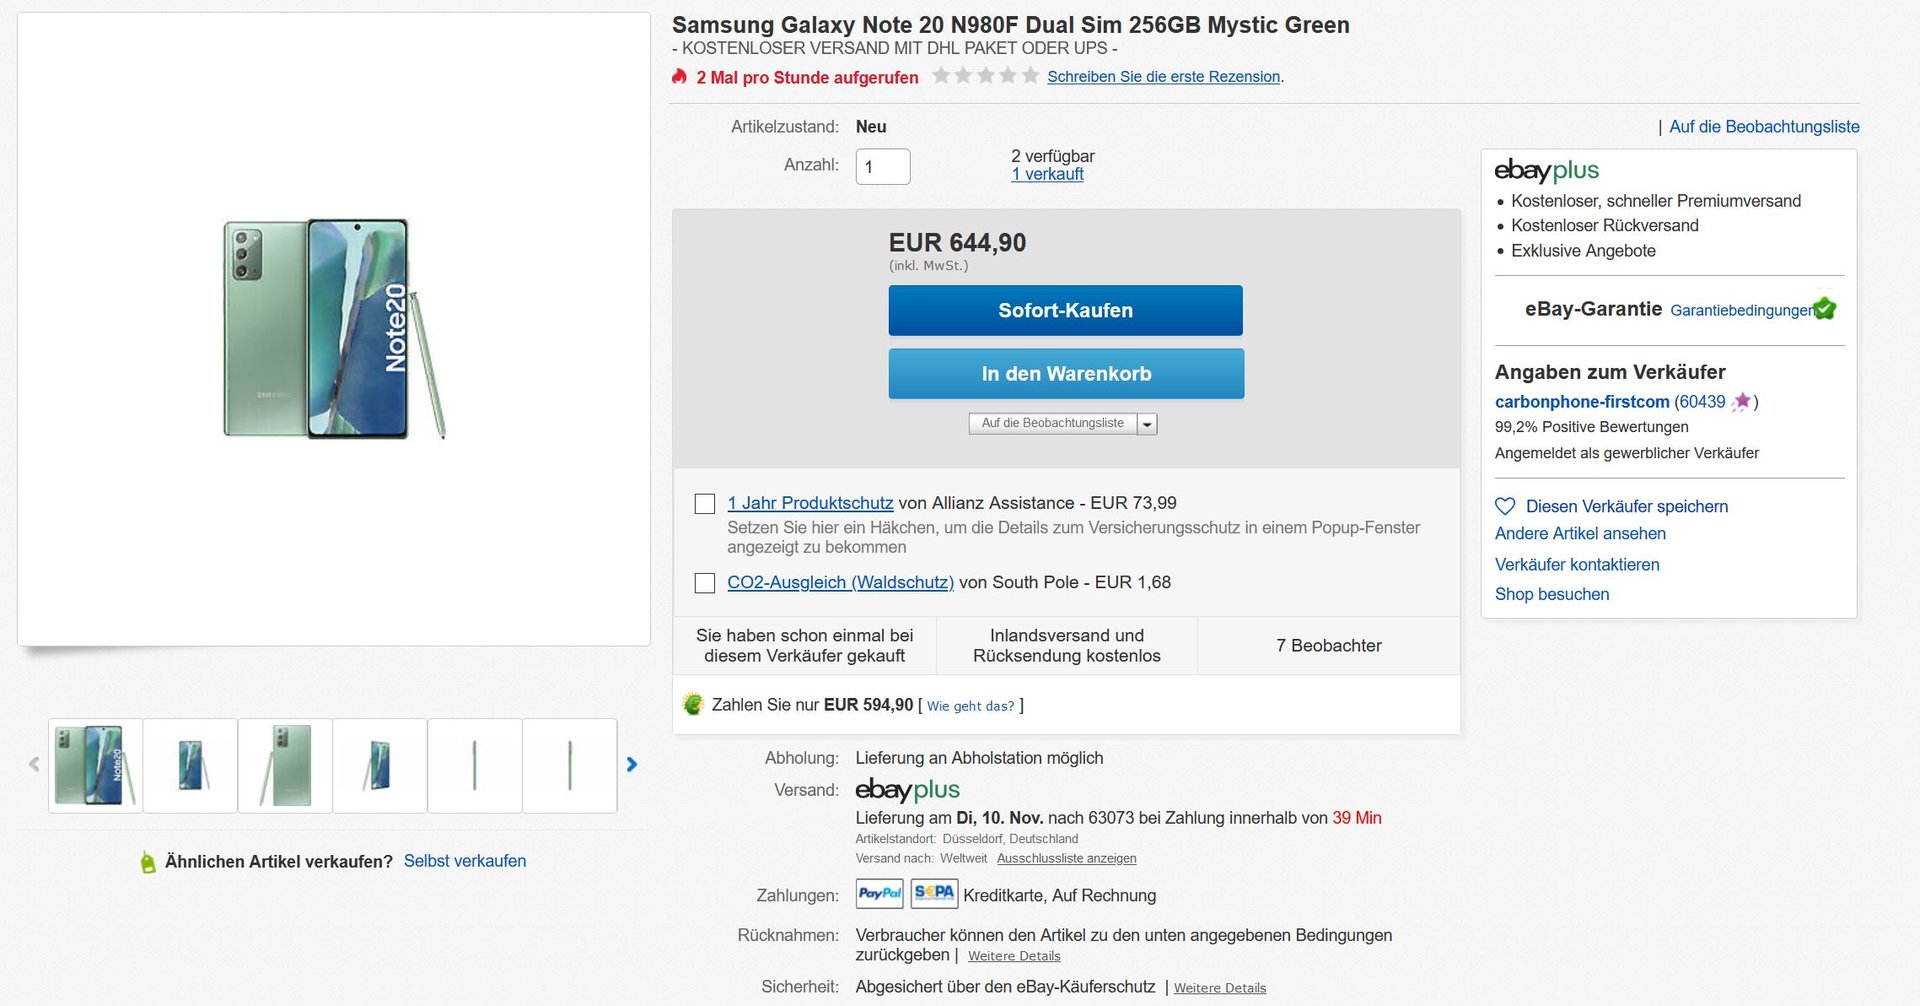1920x1006 pixels.
Task: Click next arrow in thumbnail gallery
Action: point(631,765)
